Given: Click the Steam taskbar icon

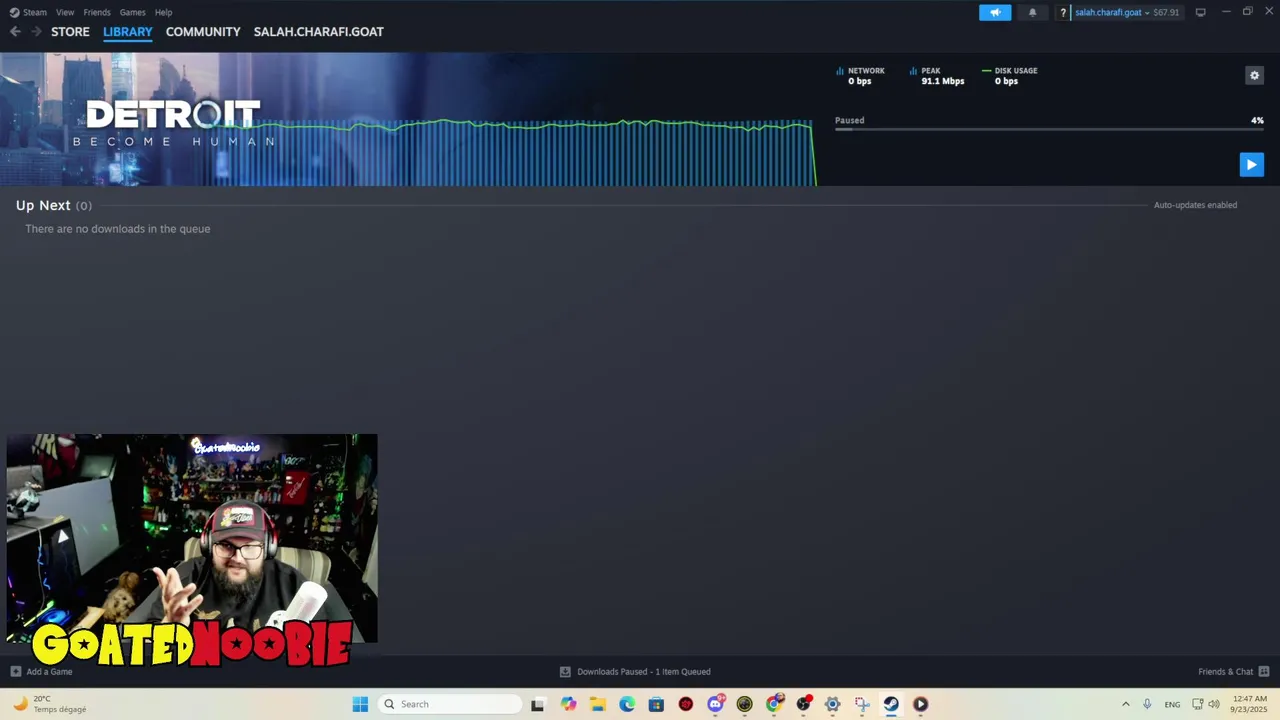Looking at the screenshot, I should click(x=891, y=704).
